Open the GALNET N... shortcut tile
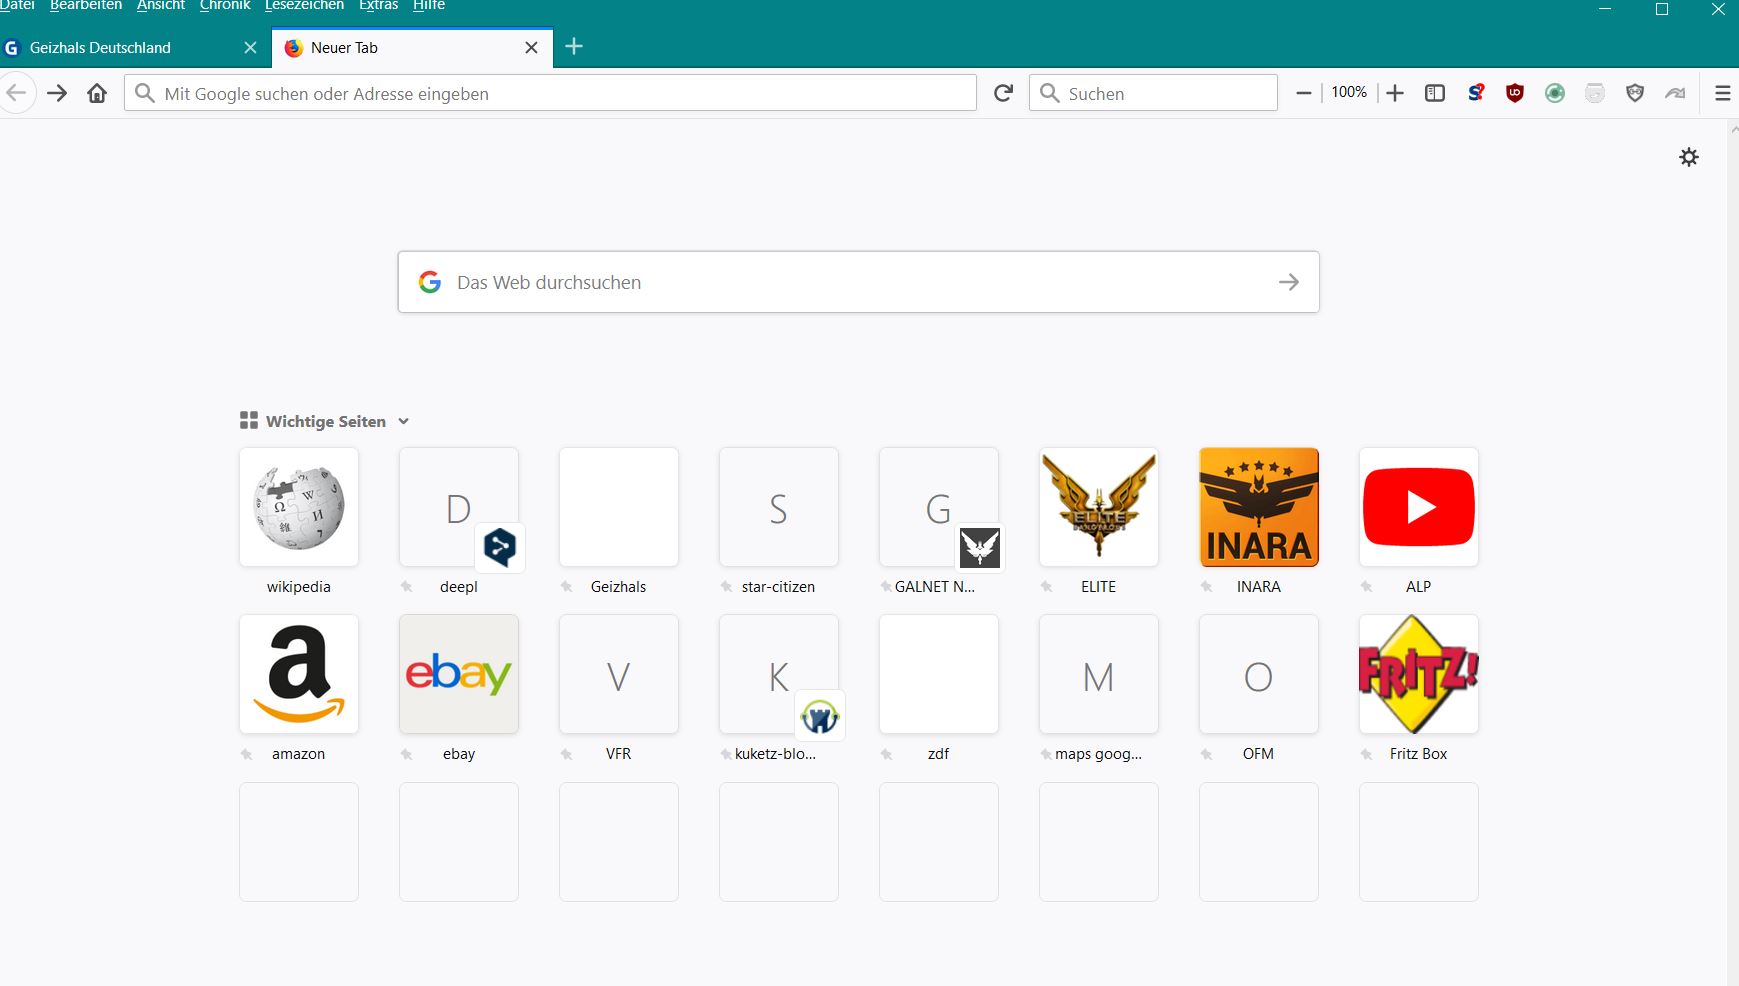This screenshot has width=1739, height=986. pyautogui.click(x=939, y=507)
